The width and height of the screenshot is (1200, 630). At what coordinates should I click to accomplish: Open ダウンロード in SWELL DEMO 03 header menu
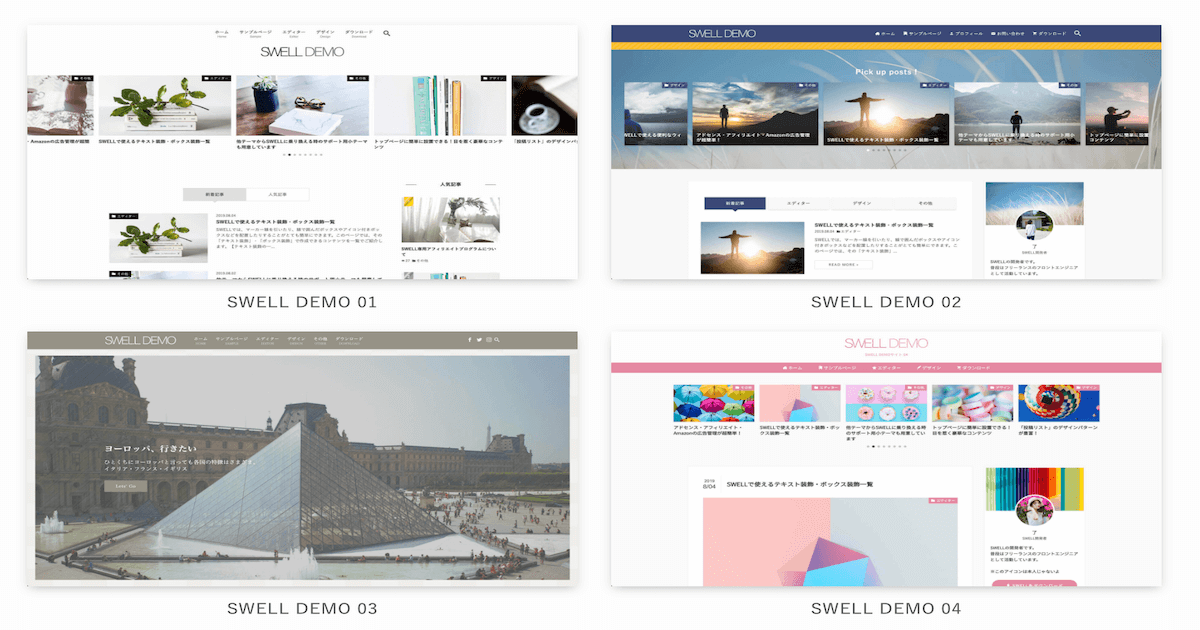click(350, 340)
